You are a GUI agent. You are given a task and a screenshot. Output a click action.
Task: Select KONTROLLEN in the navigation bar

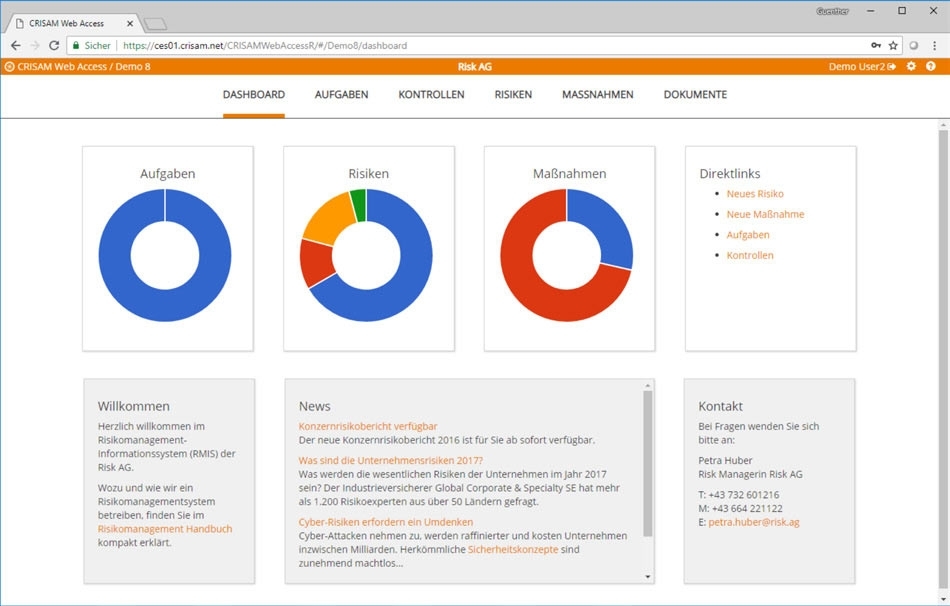point(431,94)
